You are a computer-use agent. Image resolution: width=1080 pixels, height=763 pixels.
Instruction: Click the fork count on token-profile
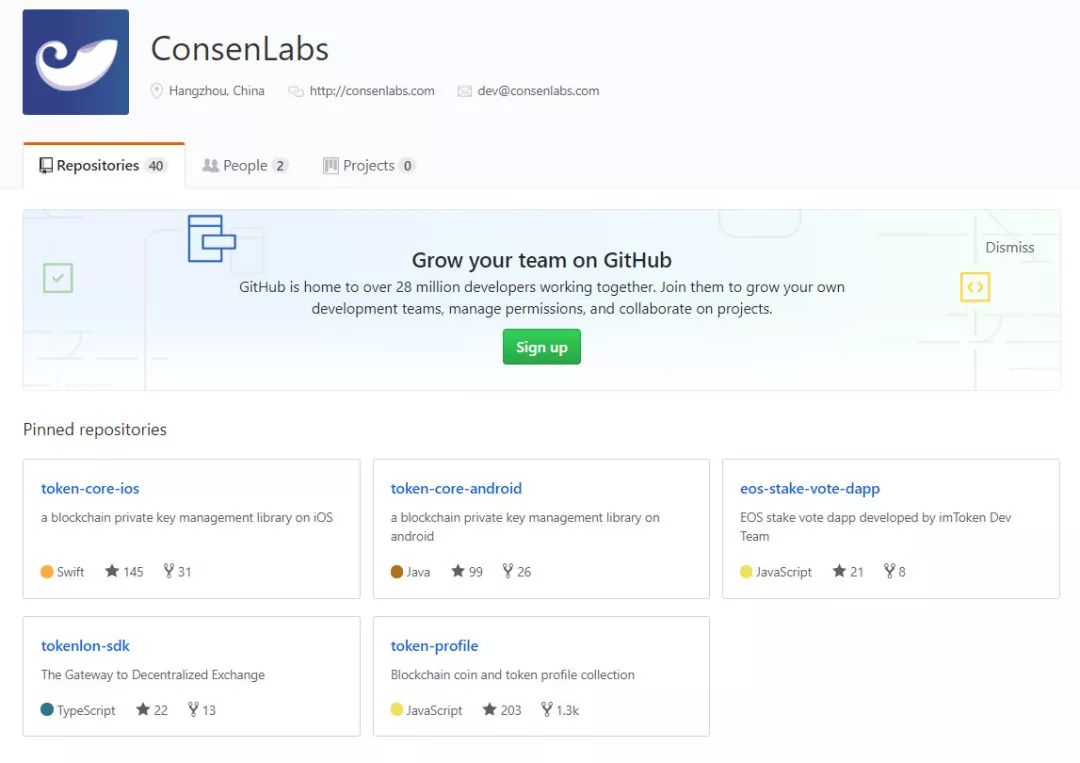pyautogui.click(x=567, y=710)
